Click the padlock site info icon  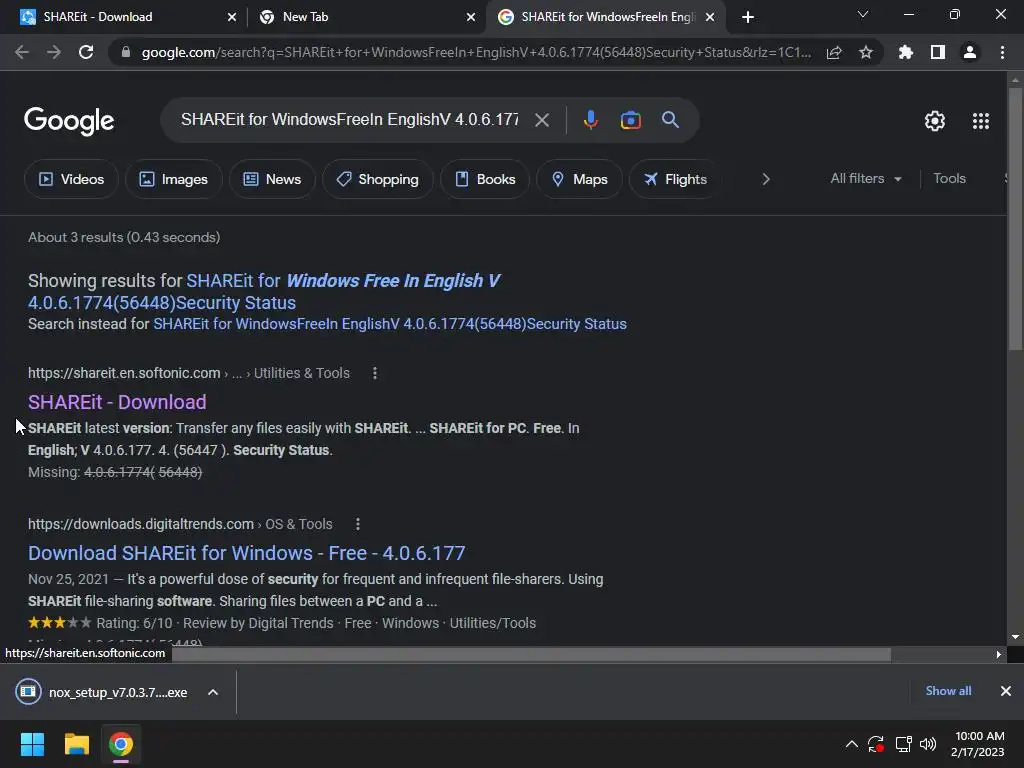click(126, 52)
